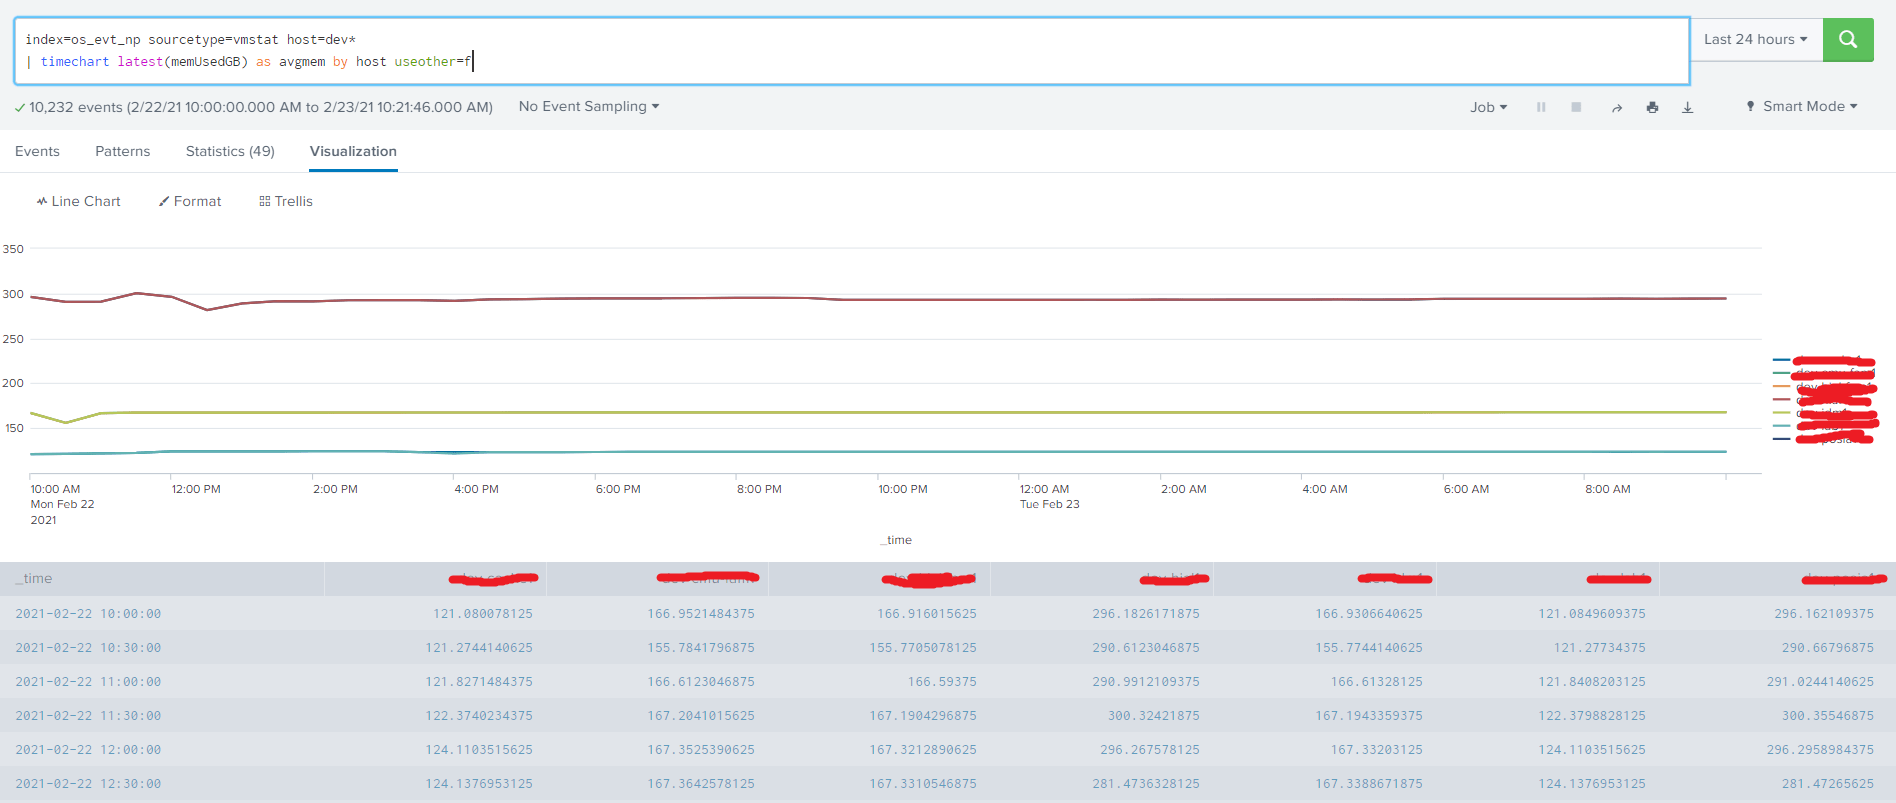The width and height of the screenshot is (1896, 803).
Task: Run the search with the magnifier button
Action: [1848, 40]
